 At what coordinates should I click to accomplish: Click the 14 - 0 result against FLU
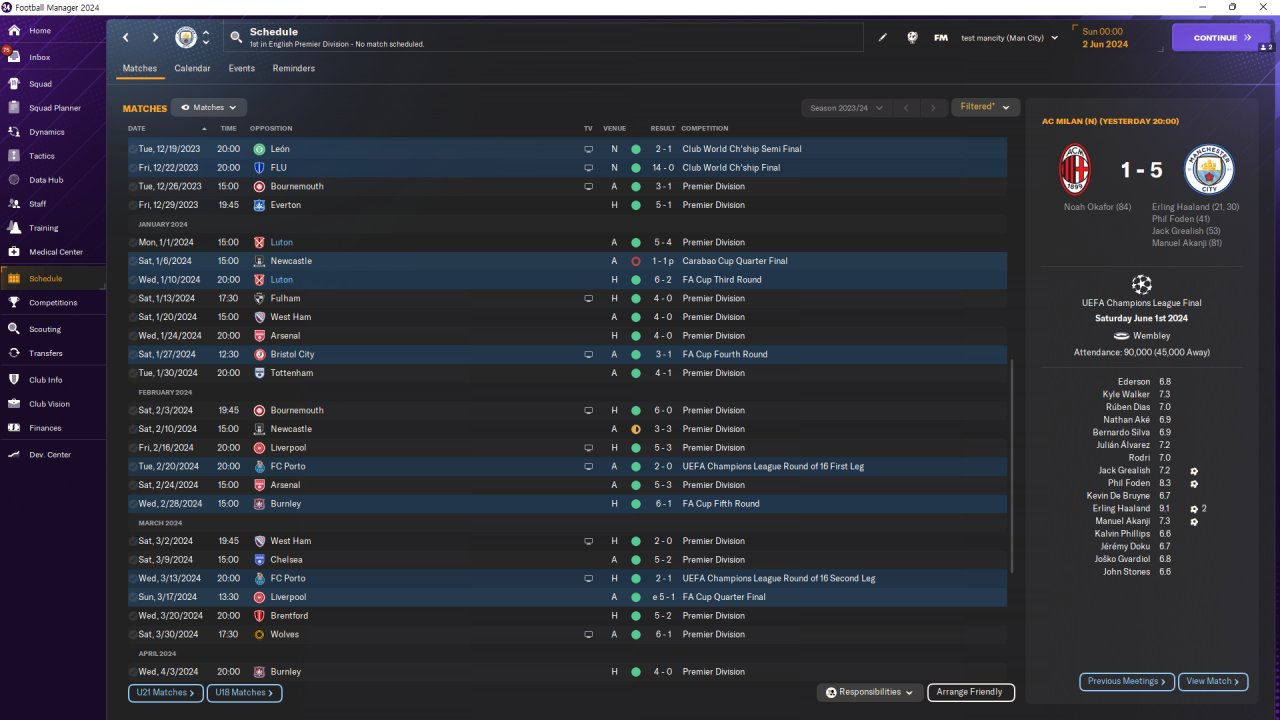(x=663, y=168)
